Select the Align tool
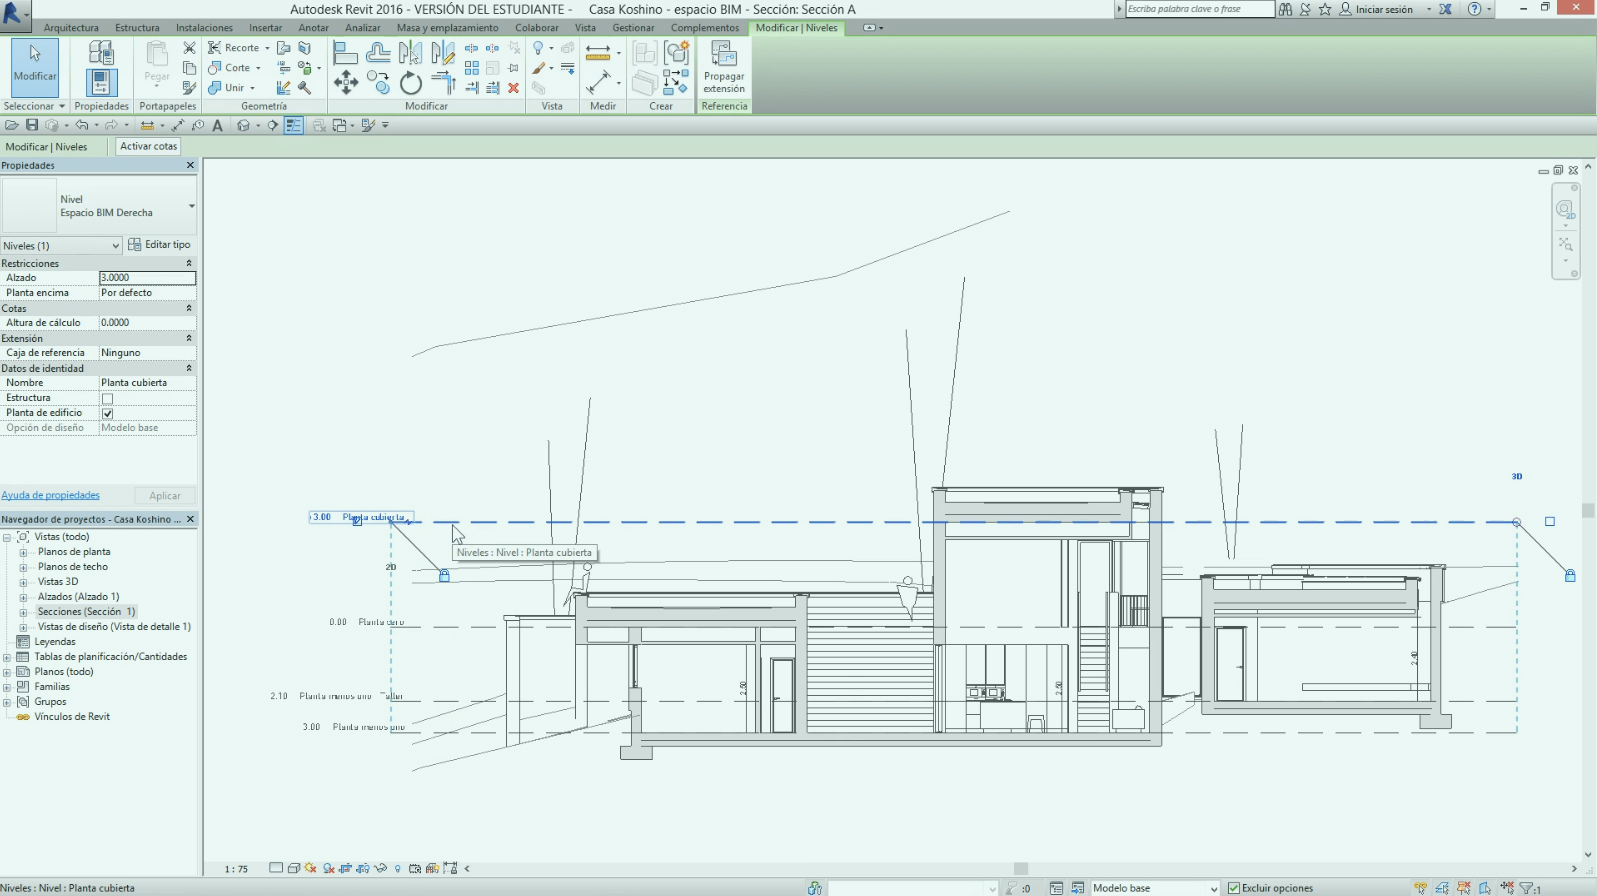This screenshot has width=1597, height=896. click(x=346, y=52)
